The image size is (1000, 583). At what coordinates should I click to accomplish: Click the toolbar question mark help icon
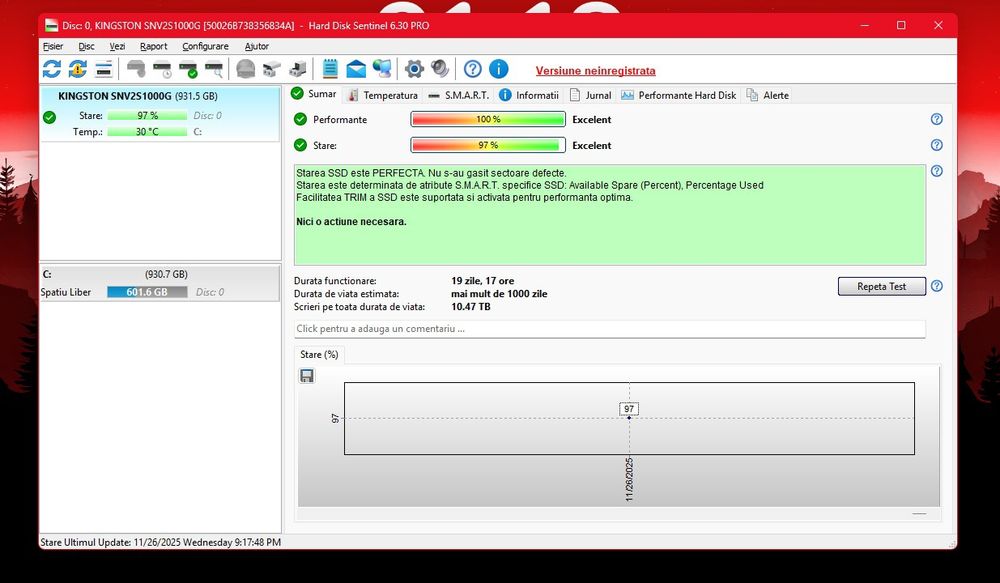click(473, 69)
